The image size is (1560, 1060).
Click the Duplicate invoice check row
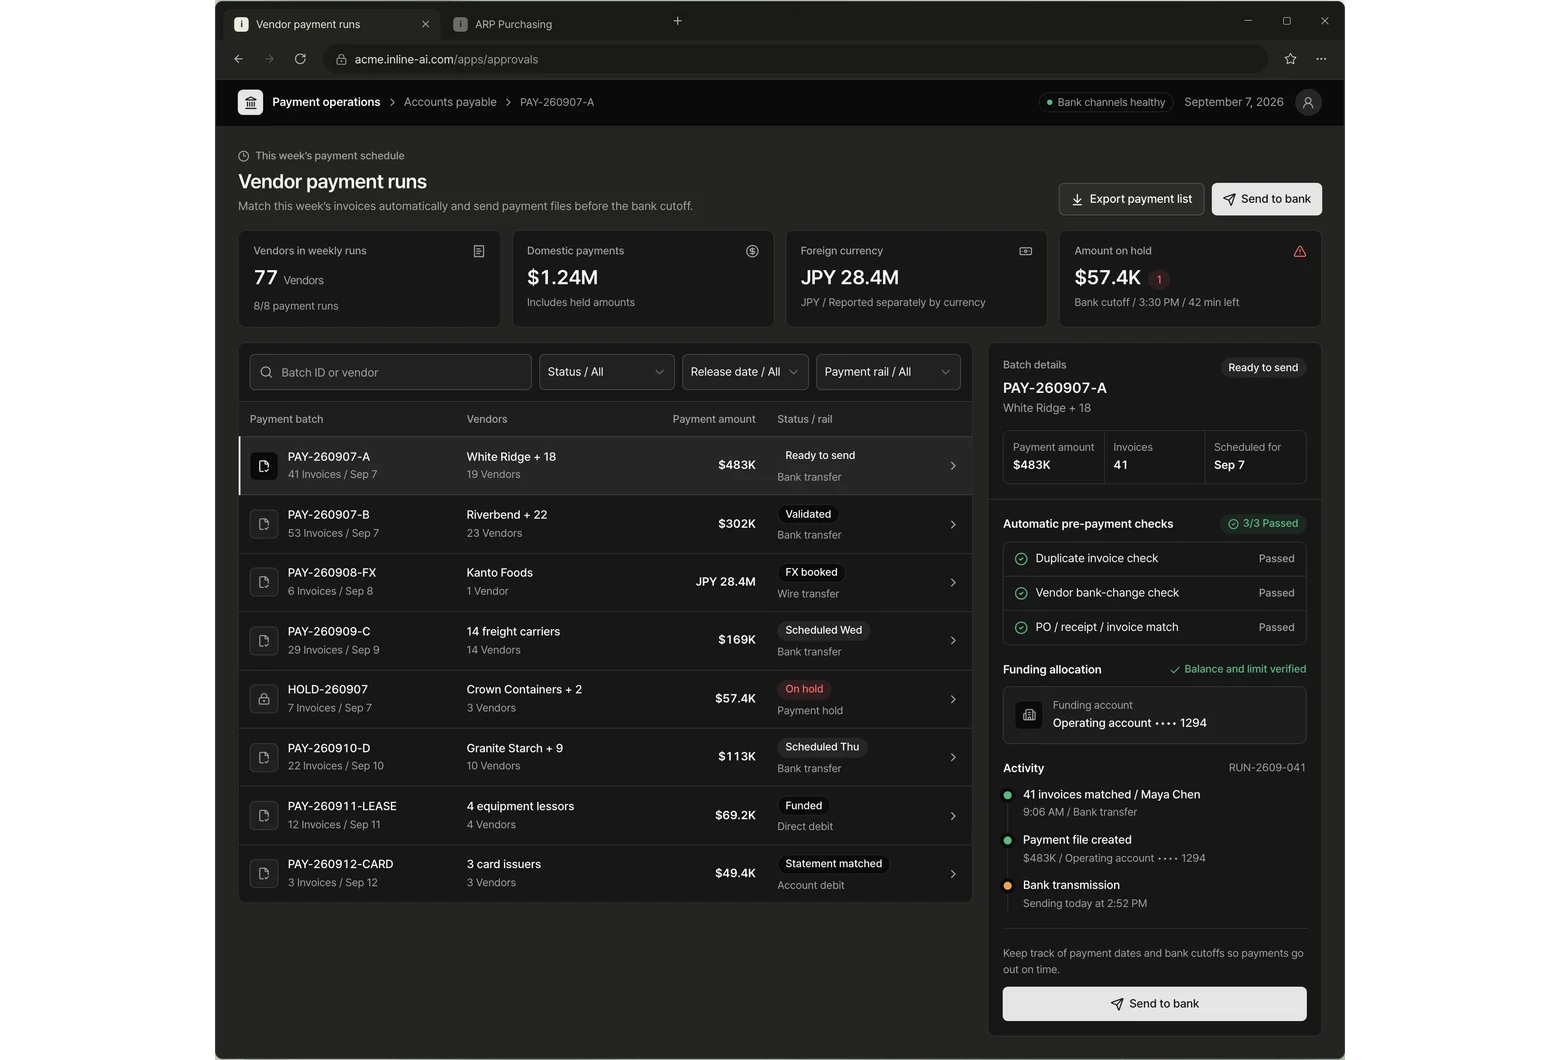coord(1155,559)
